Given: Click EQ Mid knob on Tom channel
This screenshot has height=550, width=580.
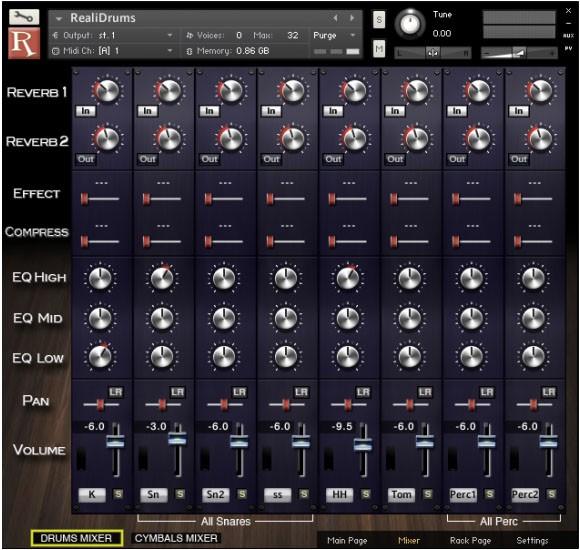Looking at the screenshot, I should coord(409,318).
